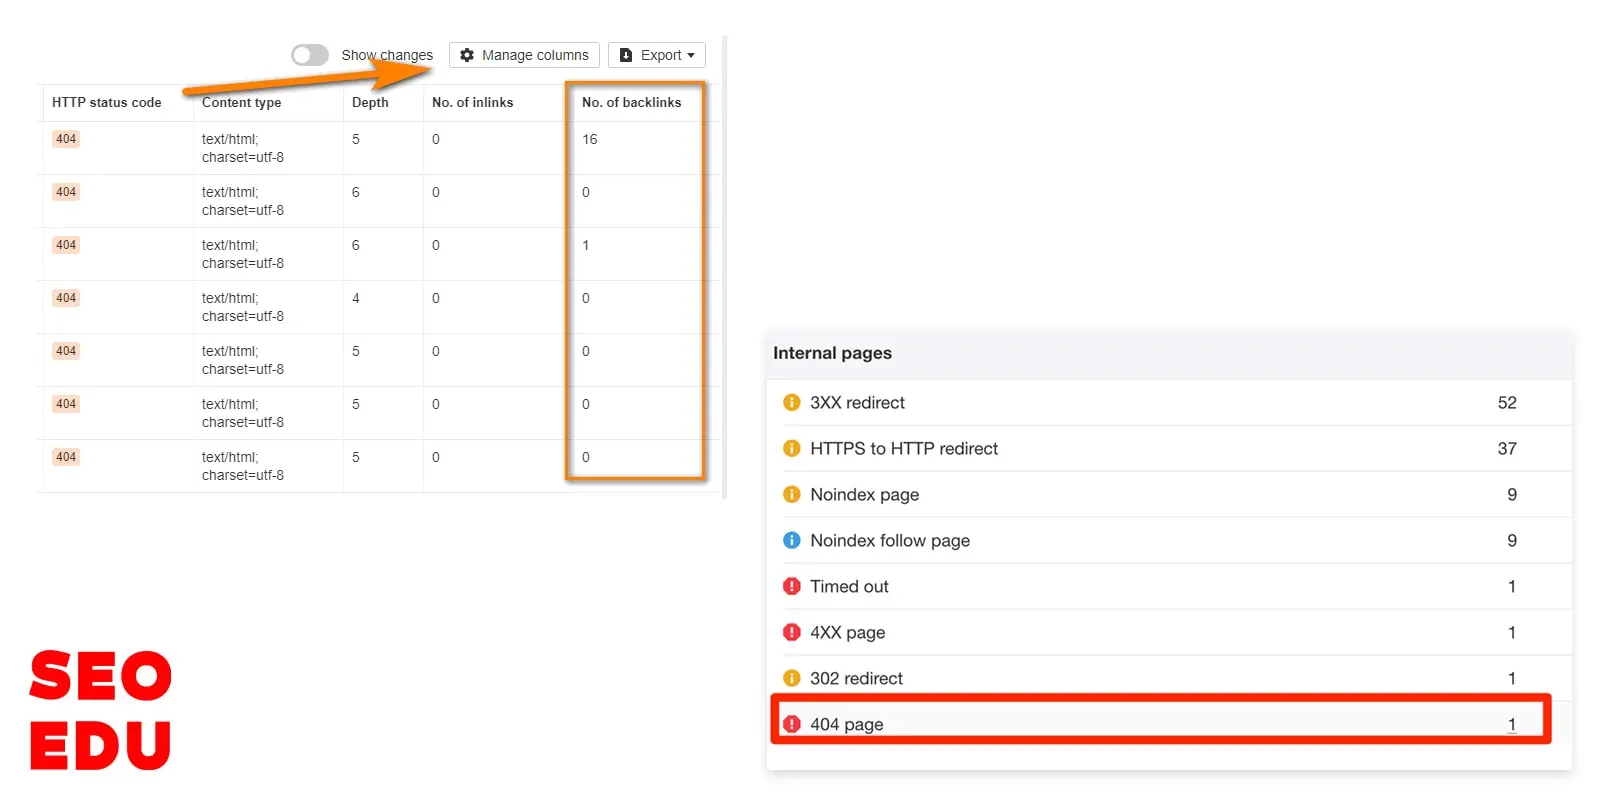Click the Manage columns button
1600x800 pixels.
(x=524, y=55)
